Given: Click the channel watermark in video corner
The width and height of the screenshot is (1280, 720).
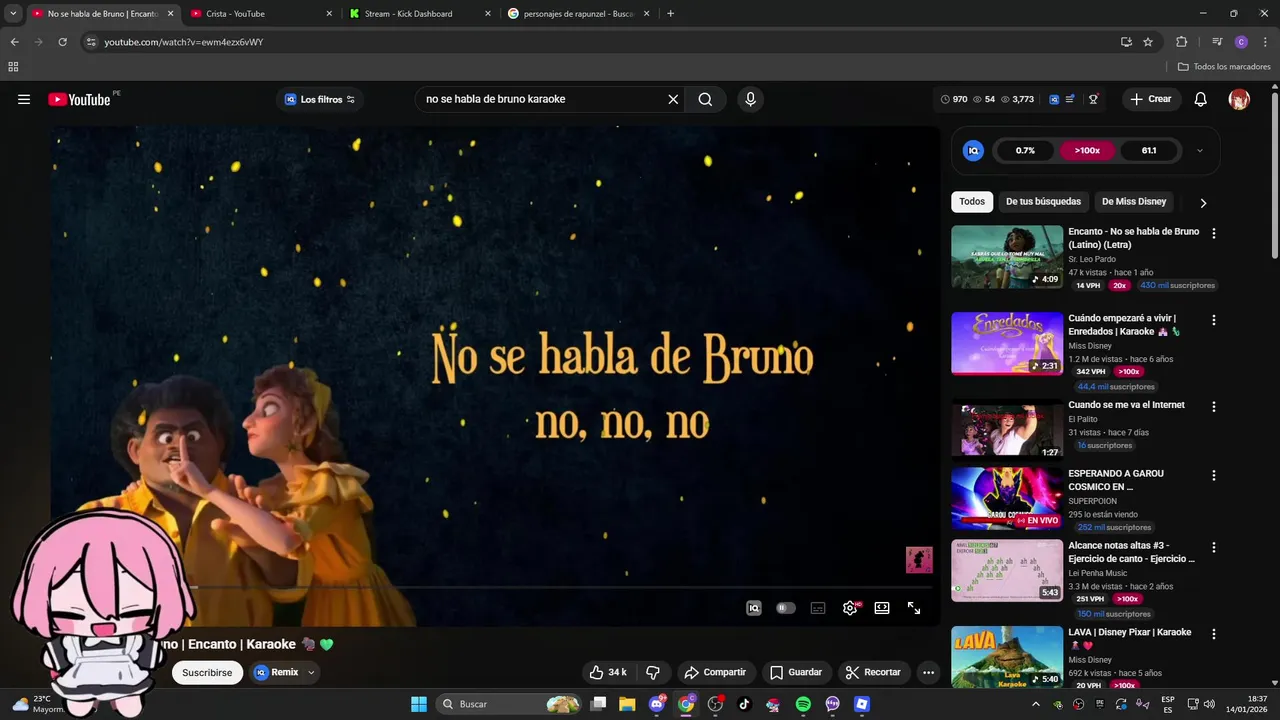Looking at the screenshot, I should point(919,560).
